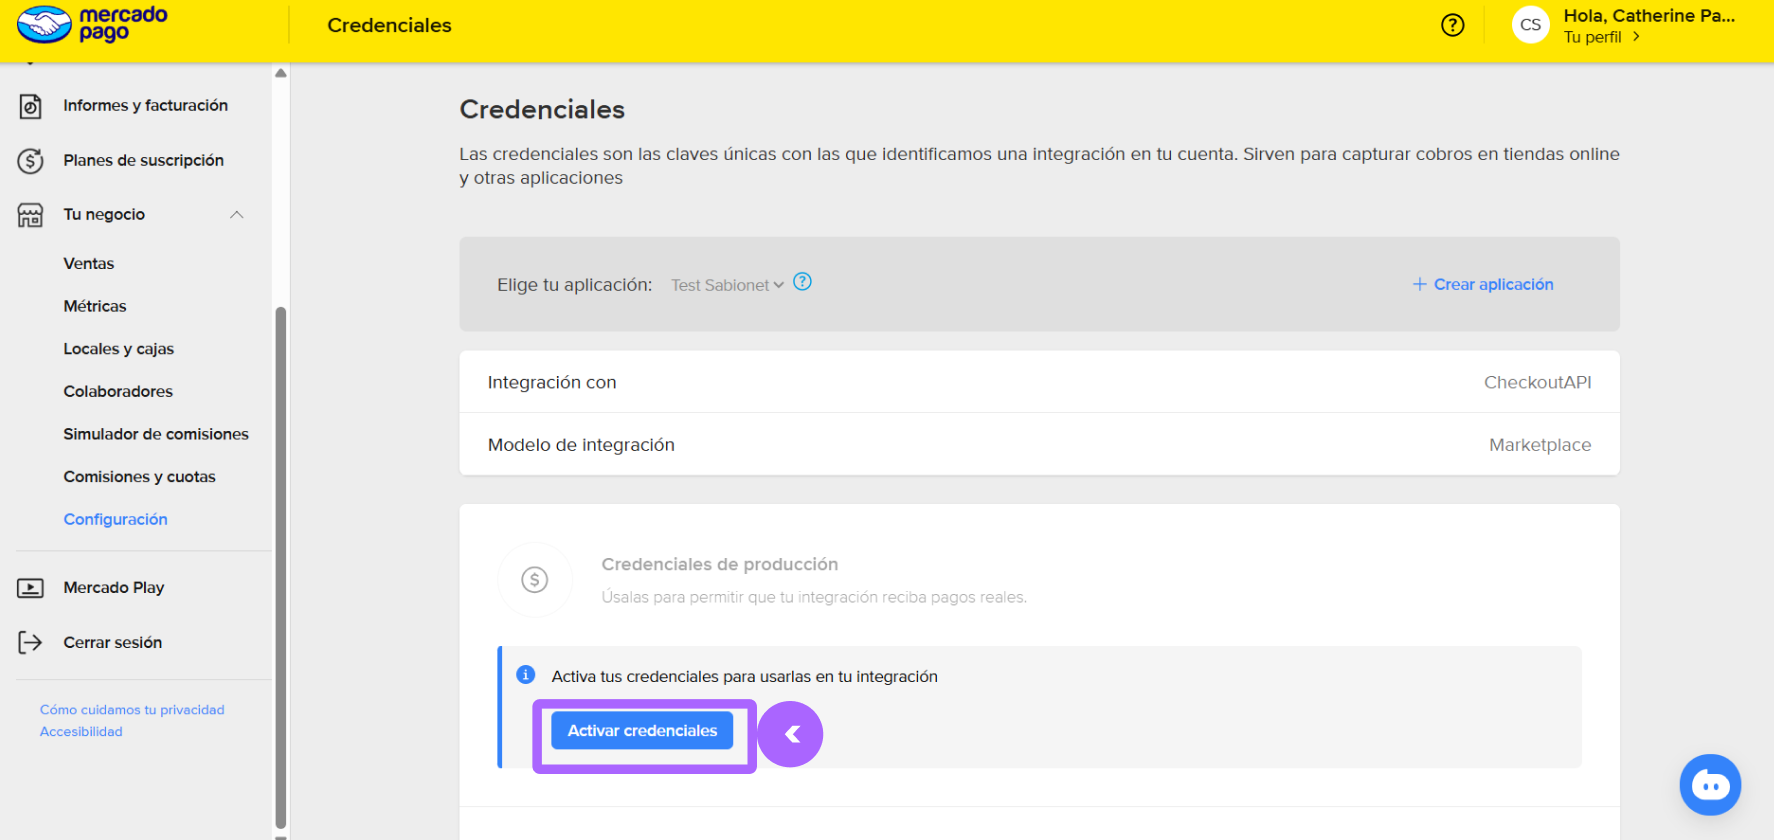Image resolution: width=1774 pixels, height=840 pixels.
Task: Open the help question mark icon in header
Action: [x=1452, y=25]
